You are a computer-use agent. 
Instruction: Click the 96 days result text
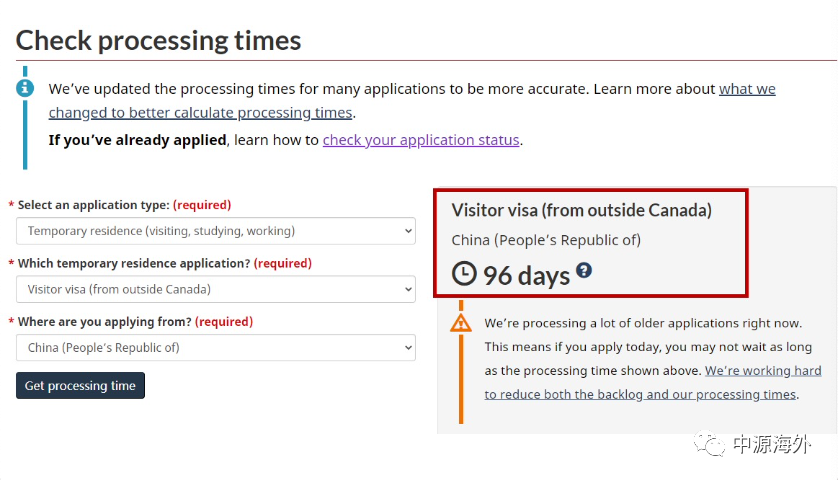526,276
